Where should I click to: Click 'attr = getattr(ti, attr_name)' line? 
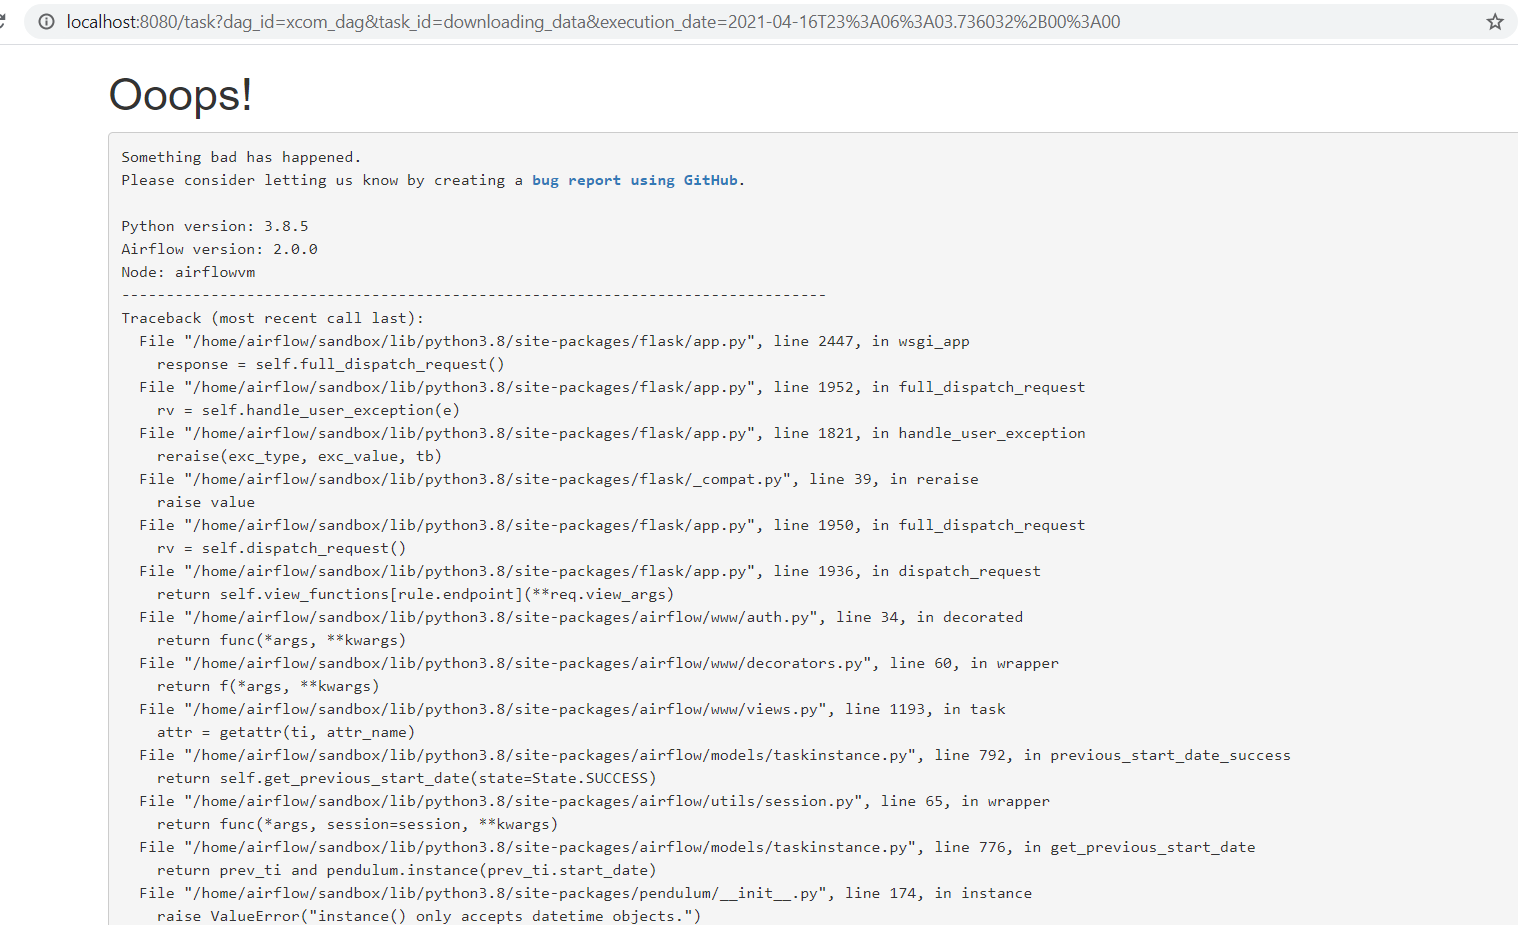(x=286, y=732)
